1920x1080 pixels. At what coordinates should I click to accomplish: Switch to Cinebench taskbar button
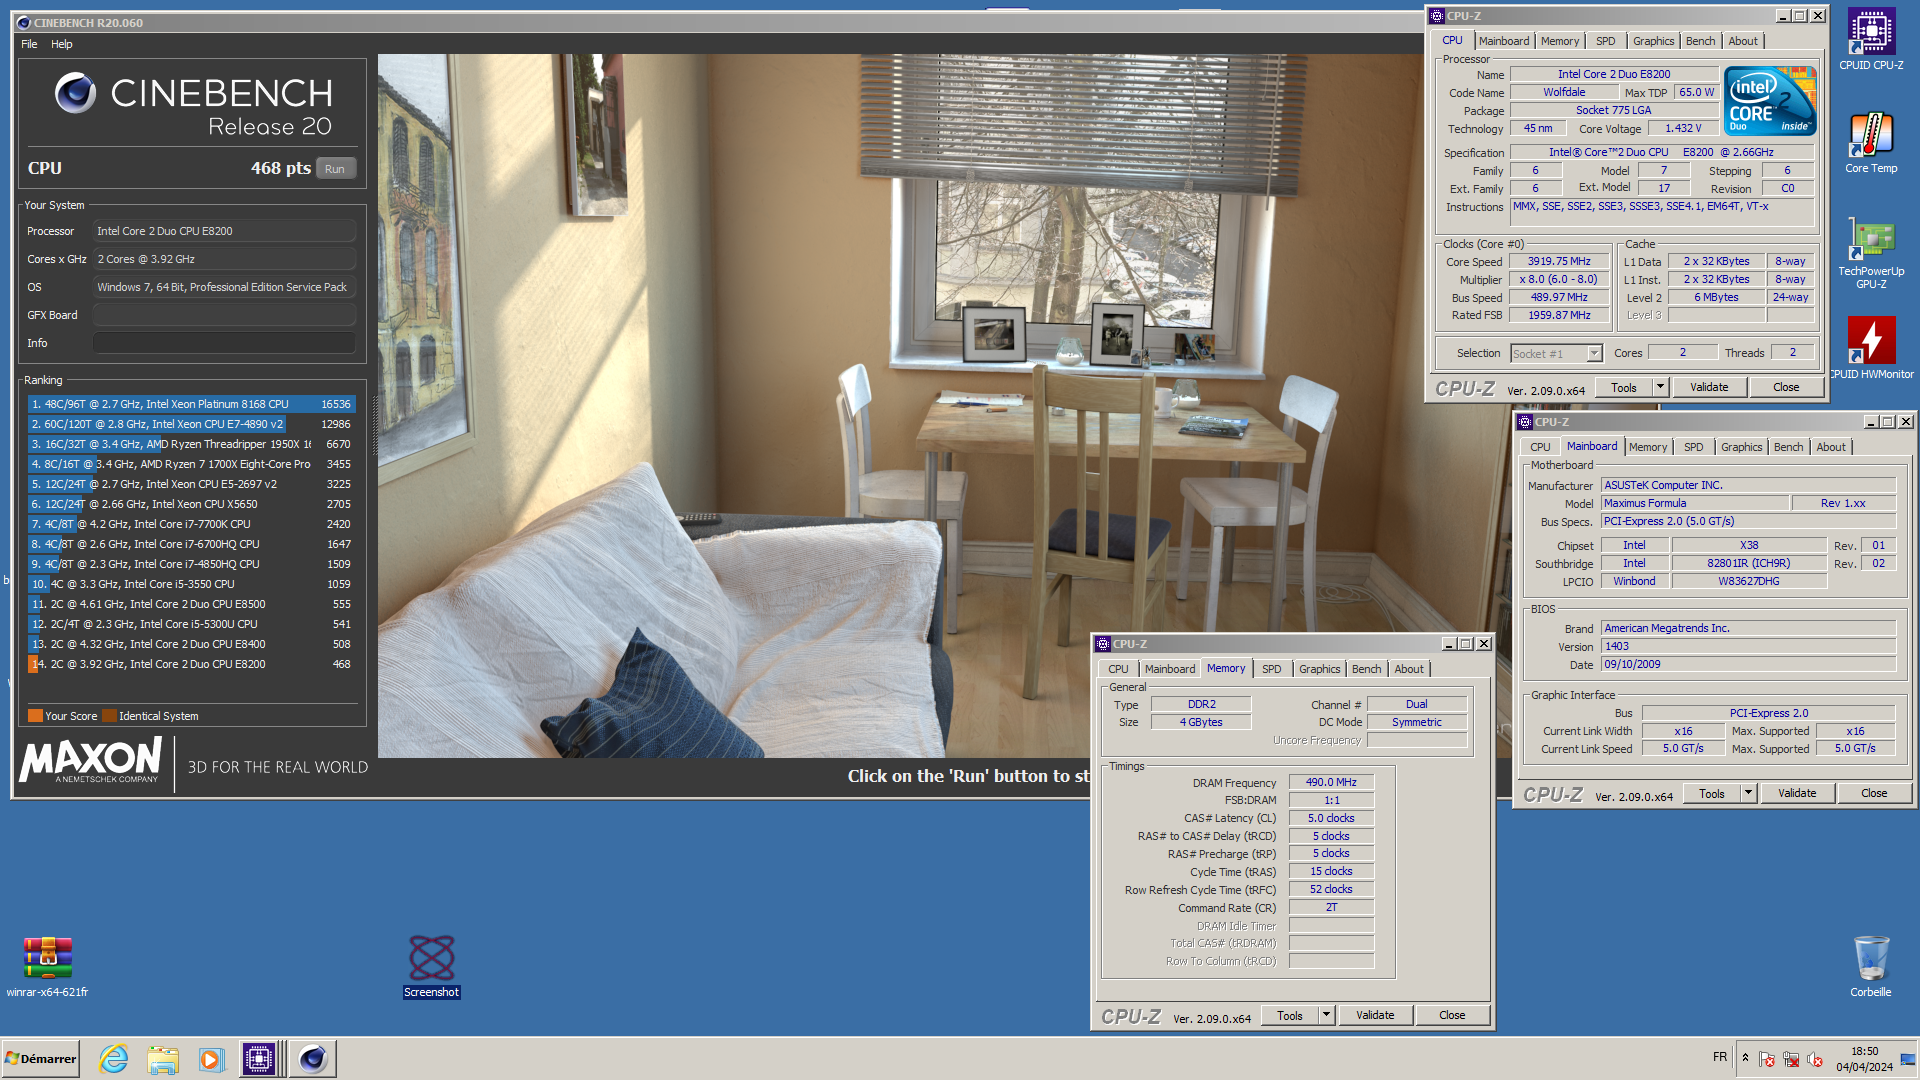313,1058
